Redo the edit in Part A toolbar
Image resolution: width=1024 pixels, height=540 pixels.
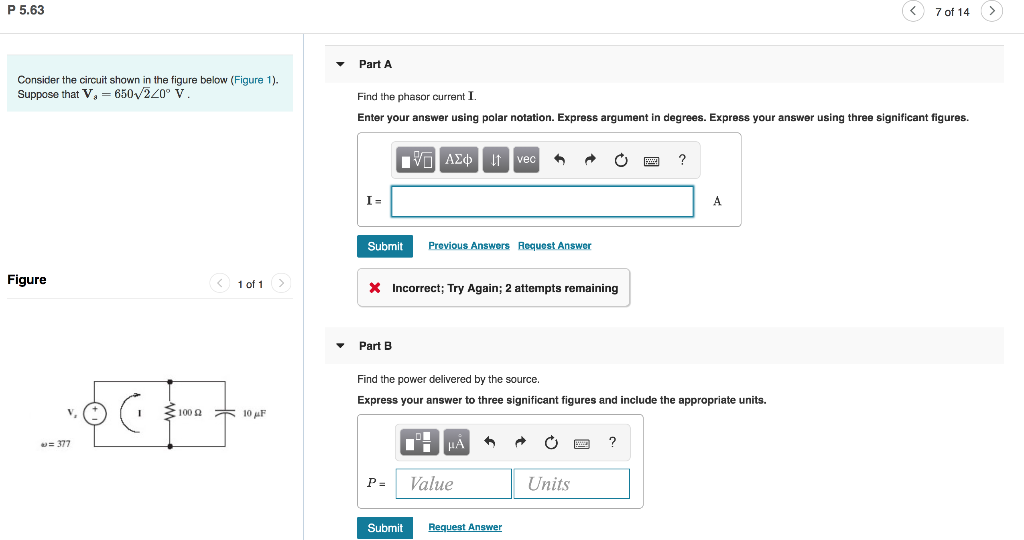coord(590,159)
